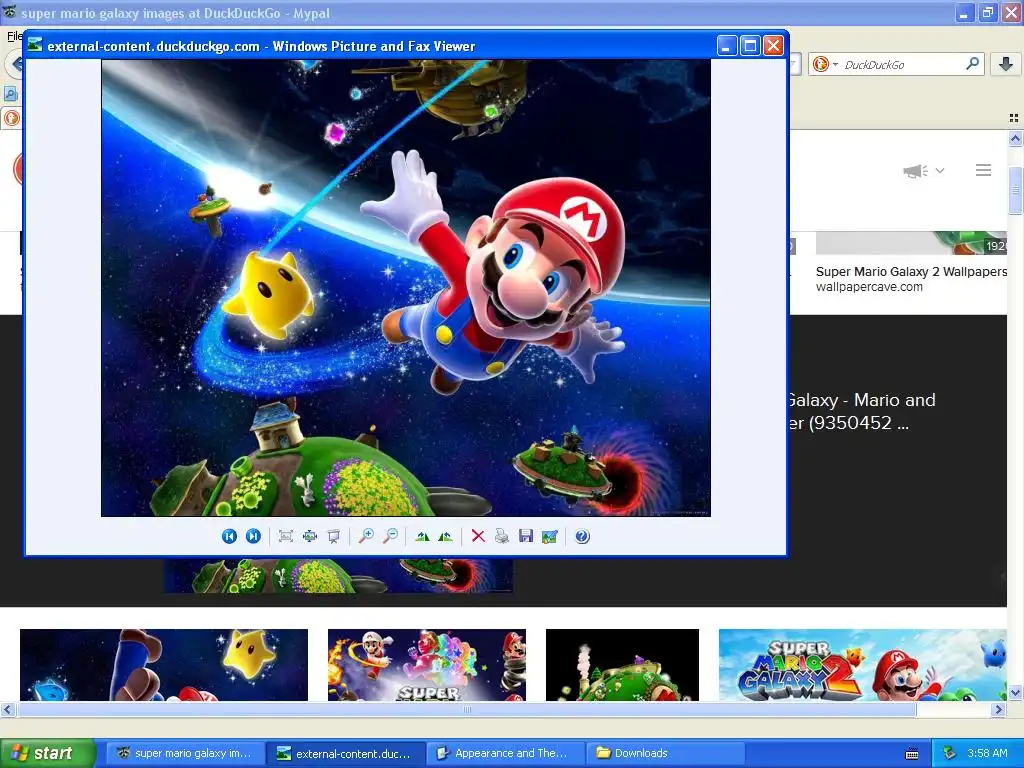Open the DuckDuckGo hamburger menu
This screenshot has height=768, width=1024.
pyautogui.click(x=984, y=170)
